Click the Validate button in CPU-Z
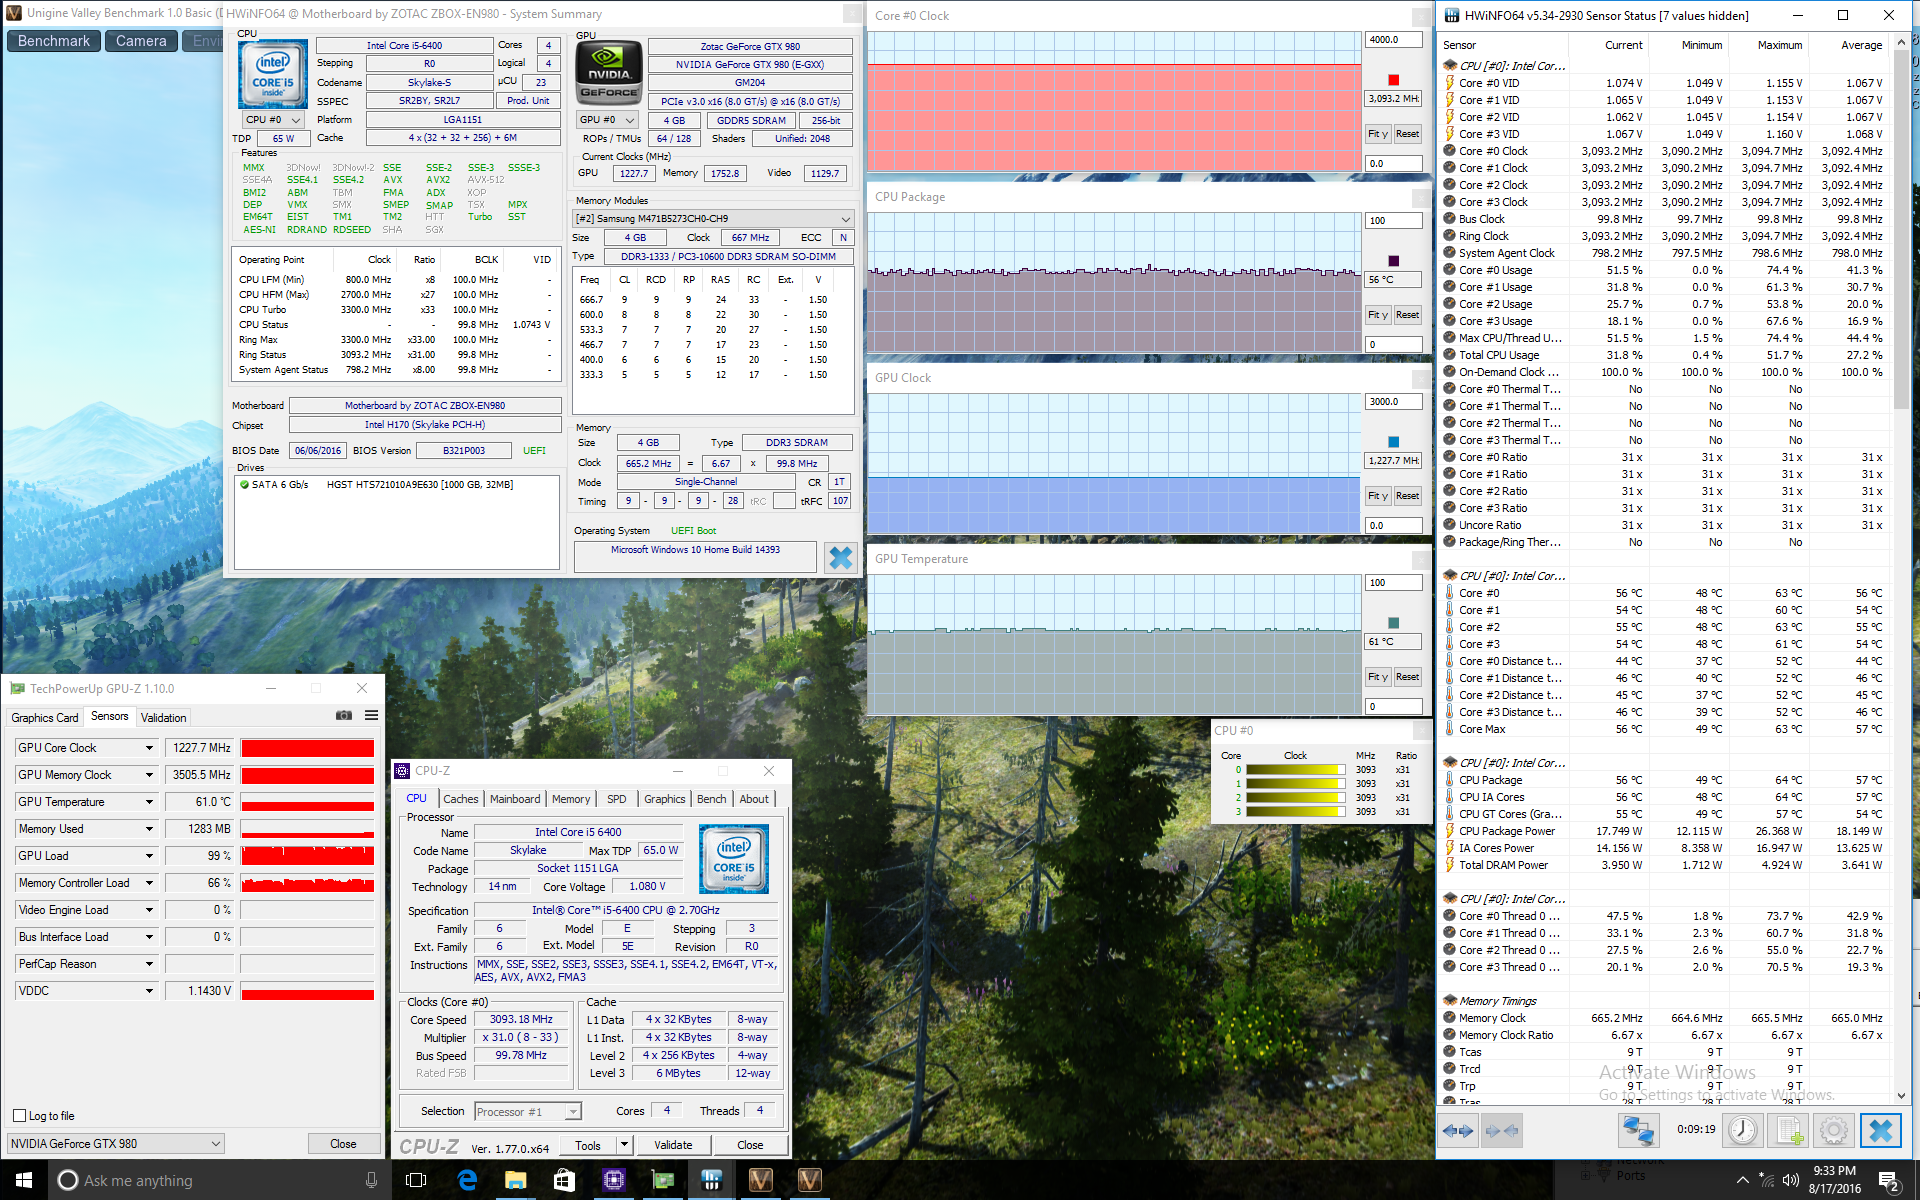Image resolution: width=1920 pixels, height=1200 pixels. coord(672,1145)
